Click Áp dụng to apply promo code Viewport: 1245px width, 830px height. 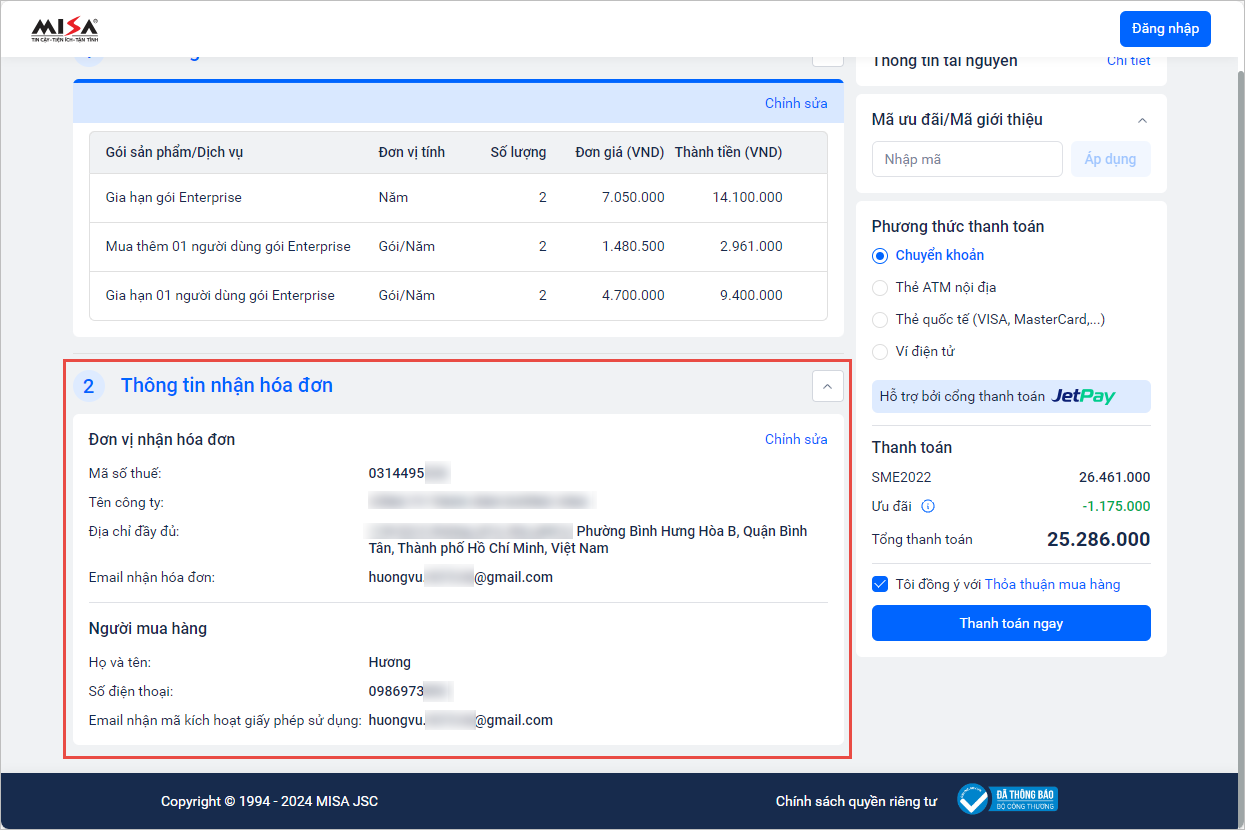click(x=1110, y=159)
